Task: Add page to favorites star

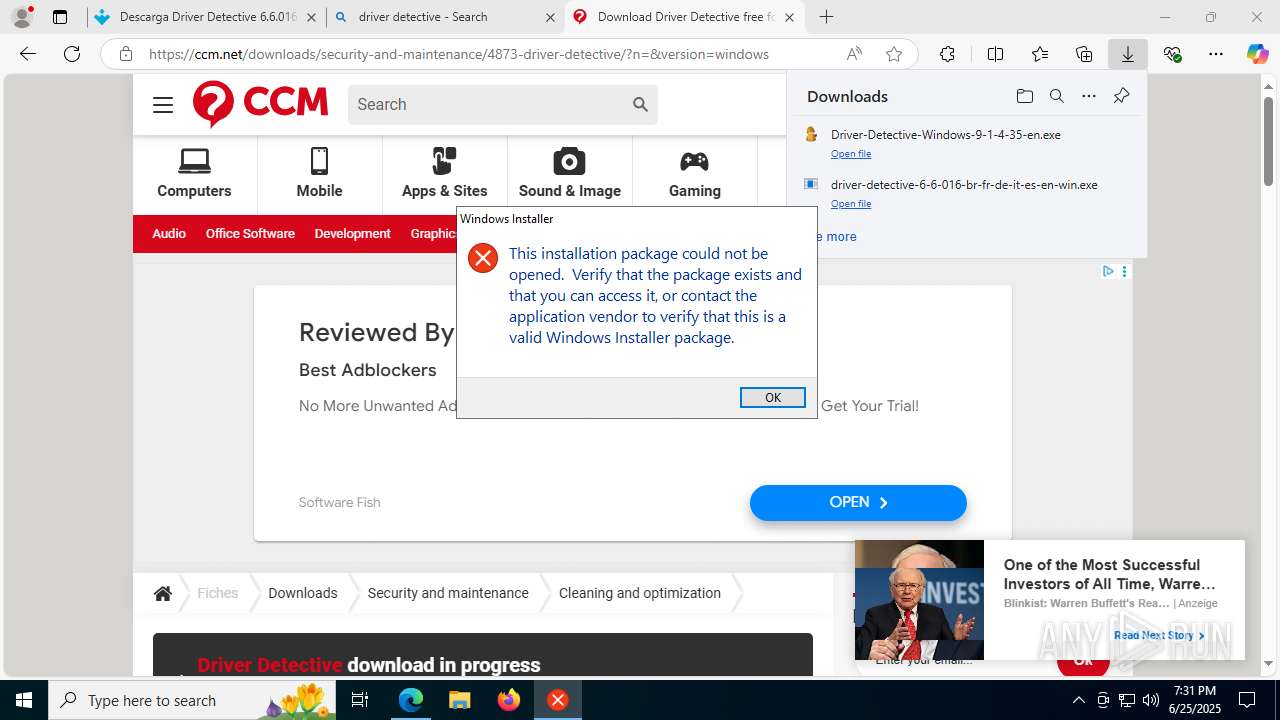Action: (894, 54)
